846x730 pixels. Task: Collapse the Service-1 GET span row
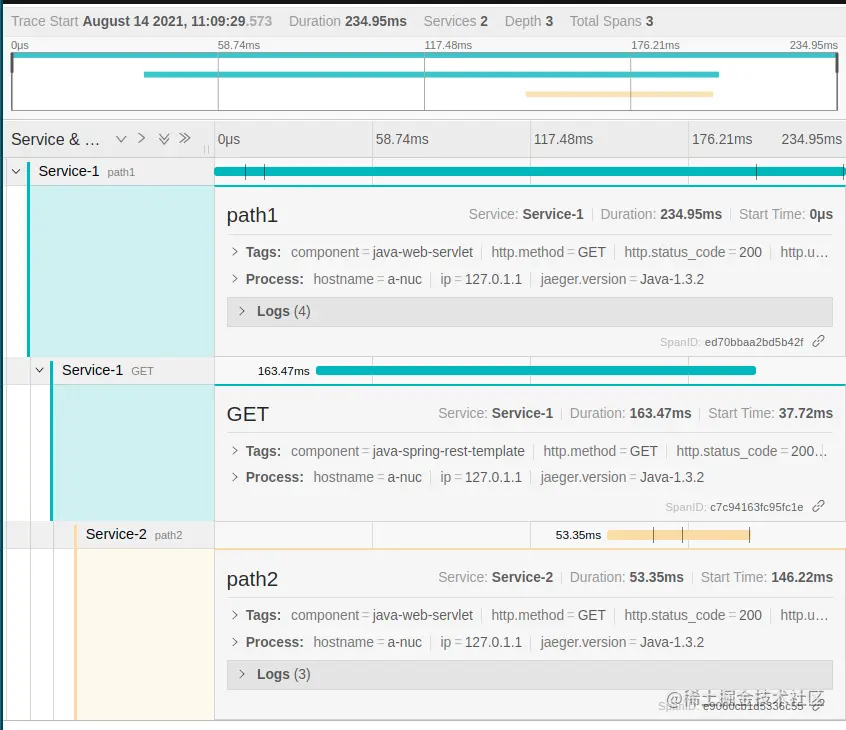click(x=39, y=370)
